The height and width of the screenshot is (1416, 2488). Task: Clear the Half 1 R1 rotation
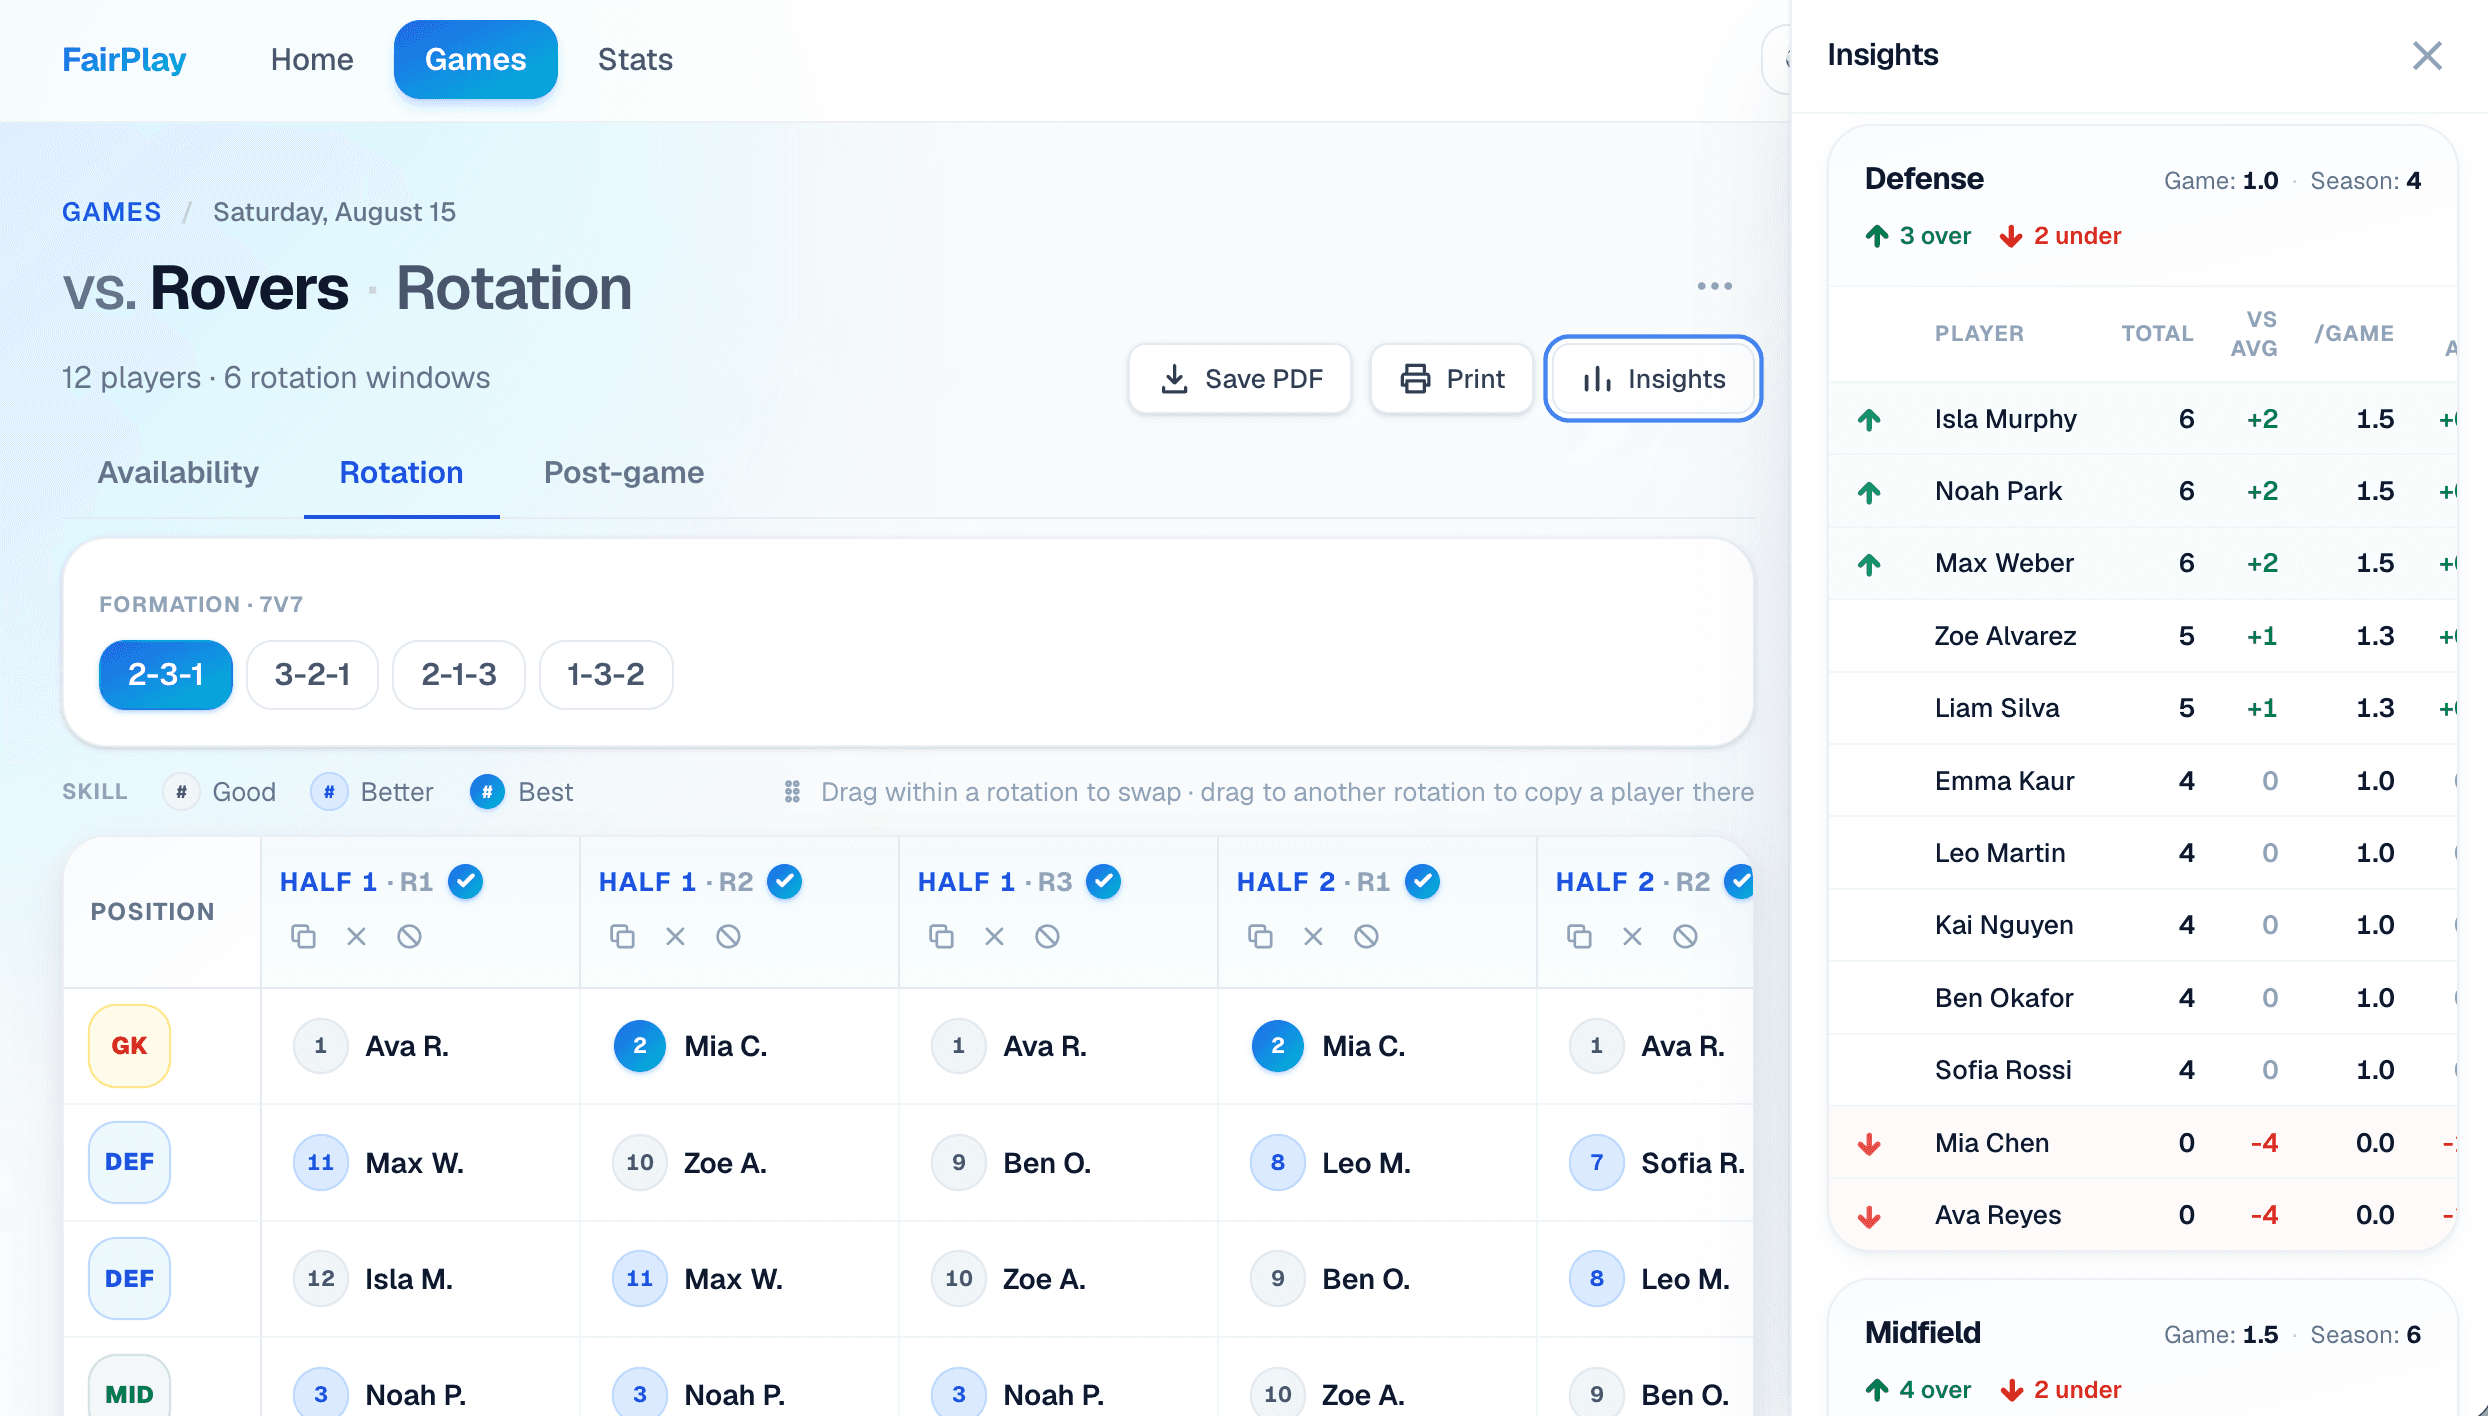pos(356,936)
